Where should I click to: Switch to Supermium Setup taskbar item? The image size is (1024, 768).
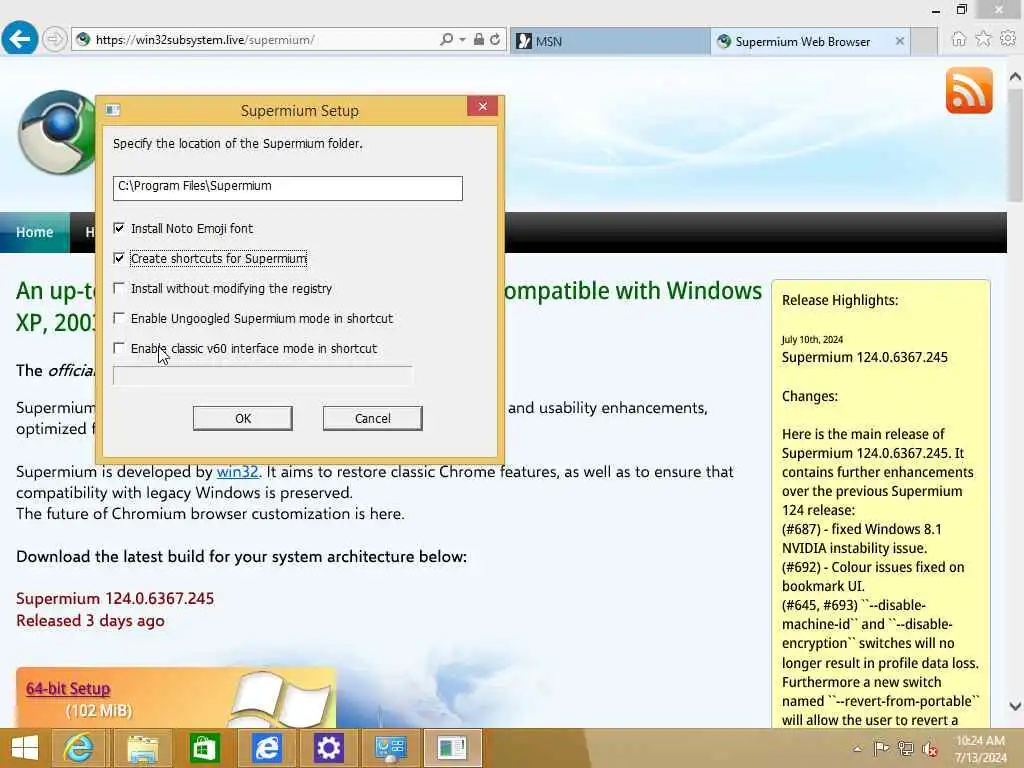tap(452, 748)
